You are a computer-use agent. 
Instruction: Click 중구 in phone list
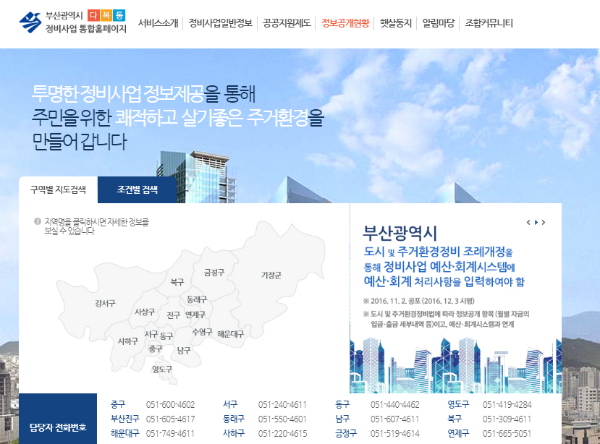[x=117, y=405]
